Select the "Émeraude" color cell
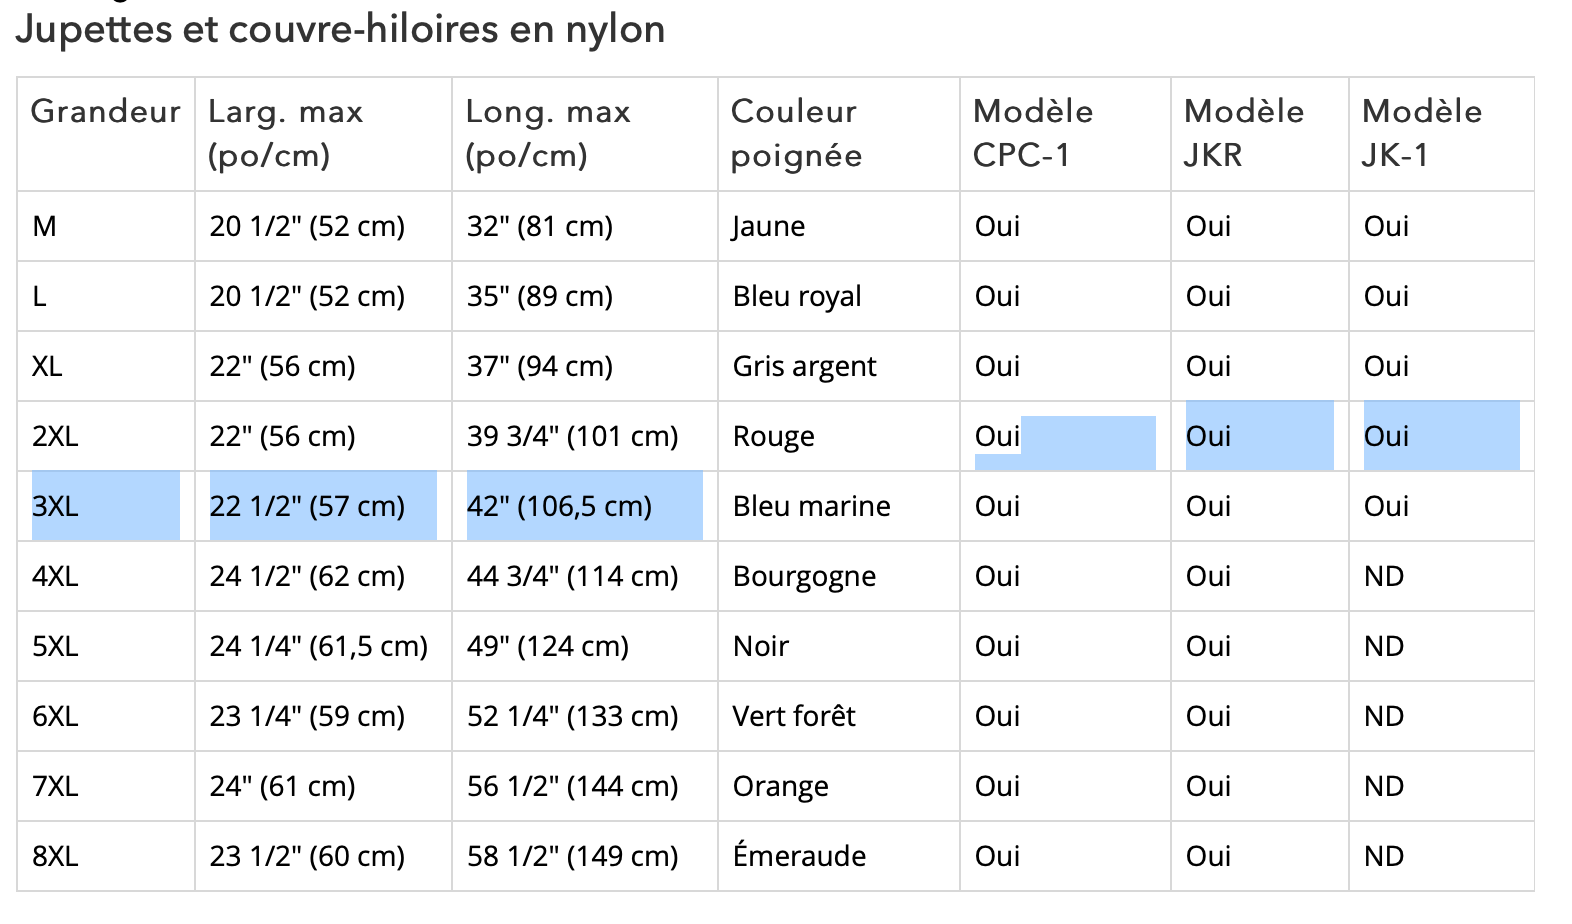Image resolution: width=1572 pixels, height=924 pixels. point(799,856)
